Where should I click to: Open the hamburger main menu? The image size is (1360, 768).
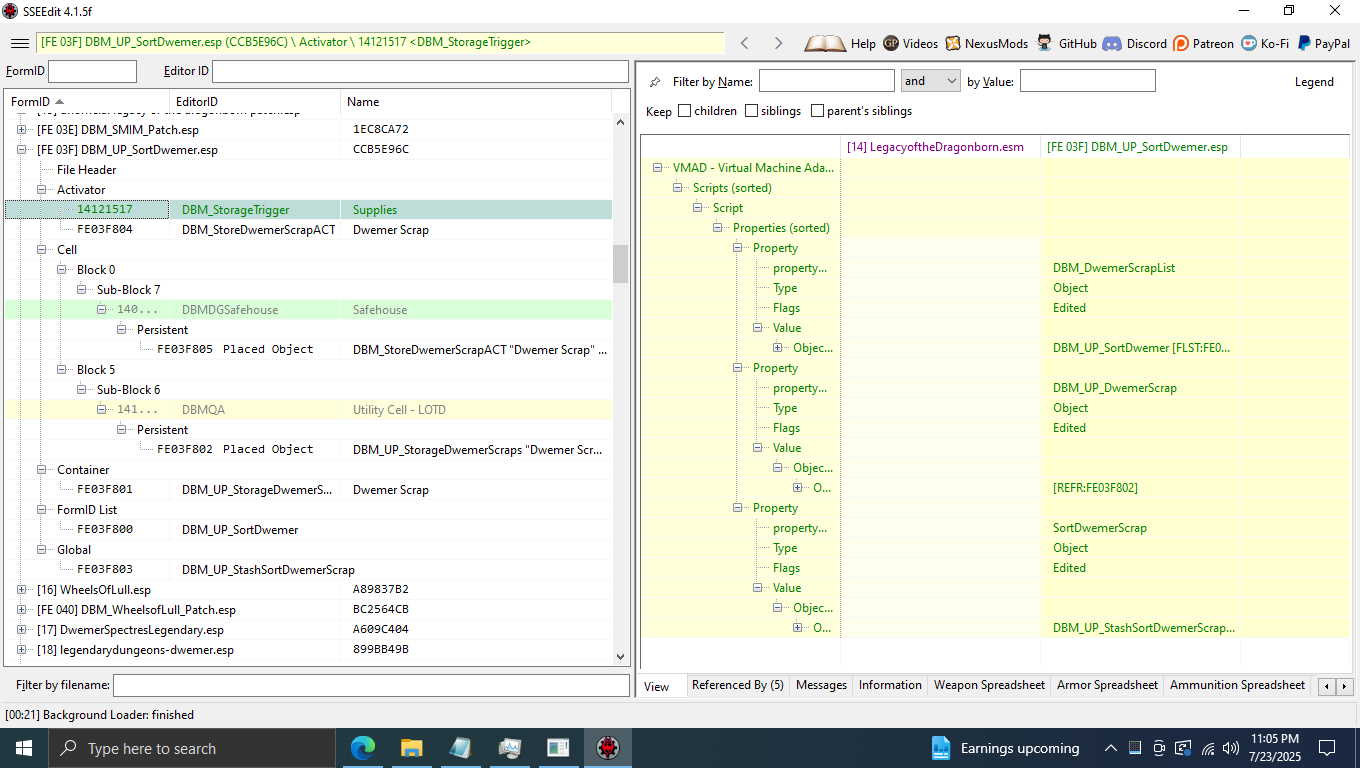click(x=19, y=43)
